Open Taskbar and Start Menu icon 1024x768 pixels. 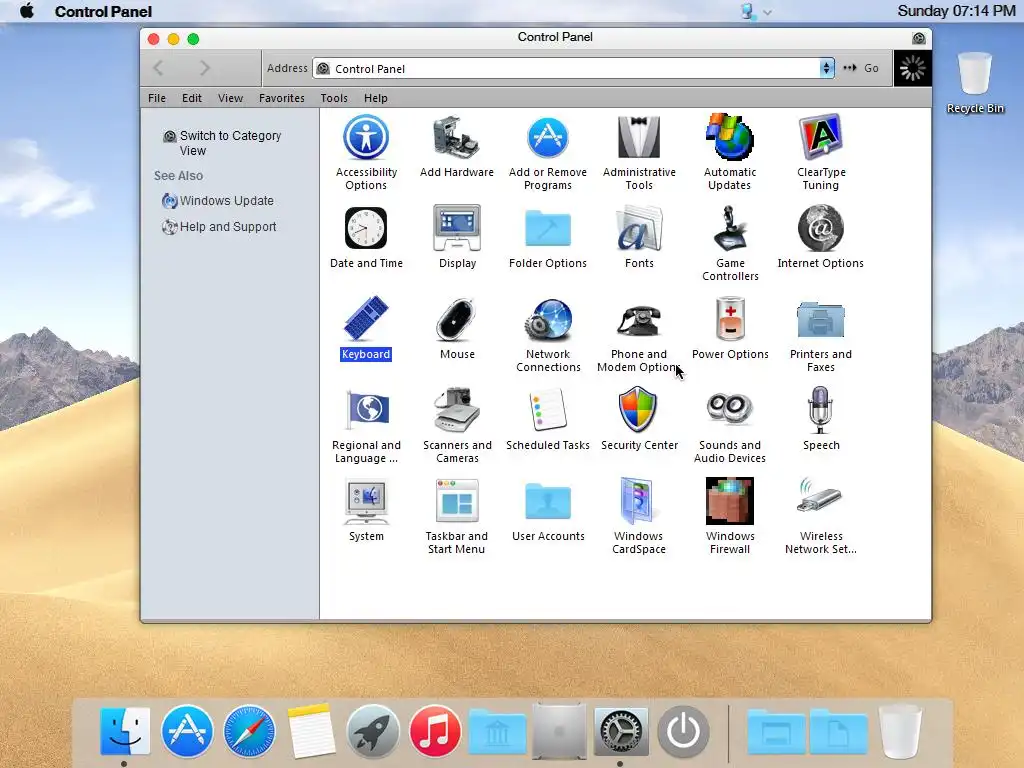[x=456, y=501]
